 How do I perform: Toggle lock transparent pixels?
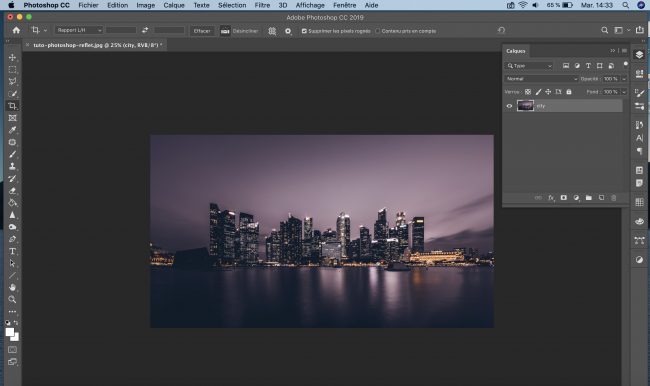pos(528,92)
